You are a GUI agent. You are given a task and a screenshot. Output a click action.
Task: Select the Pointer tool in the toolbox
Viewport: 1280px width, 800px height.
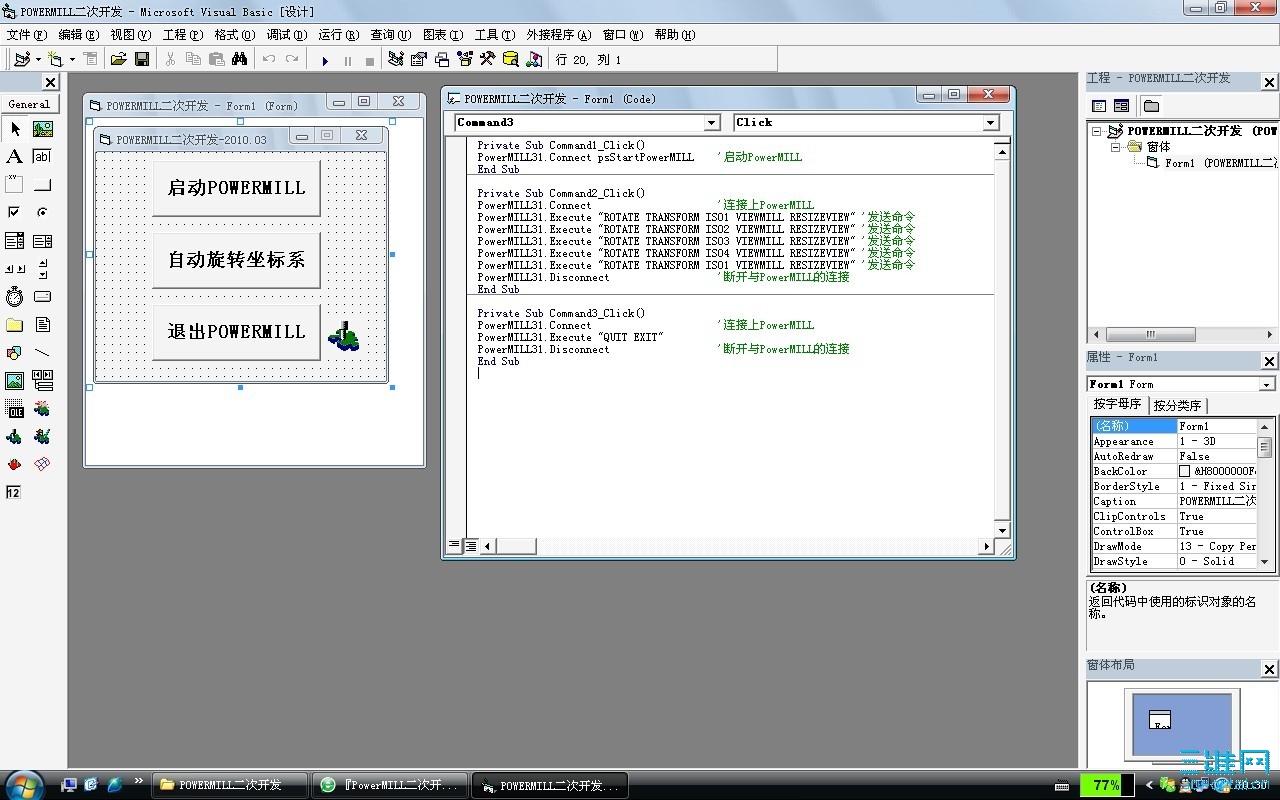coord(15,129)
